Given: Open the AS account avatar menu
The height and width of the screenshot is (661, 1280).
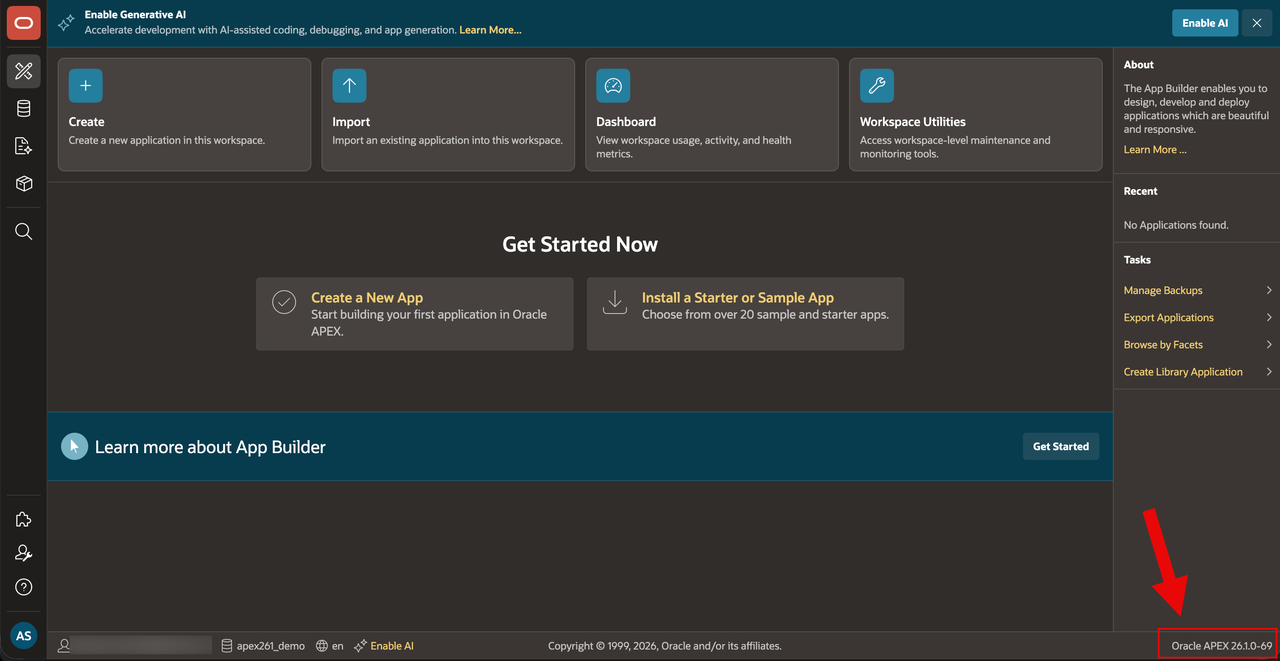Looking at the screenshot, I should pyautogui.click(x=24, y=636).
